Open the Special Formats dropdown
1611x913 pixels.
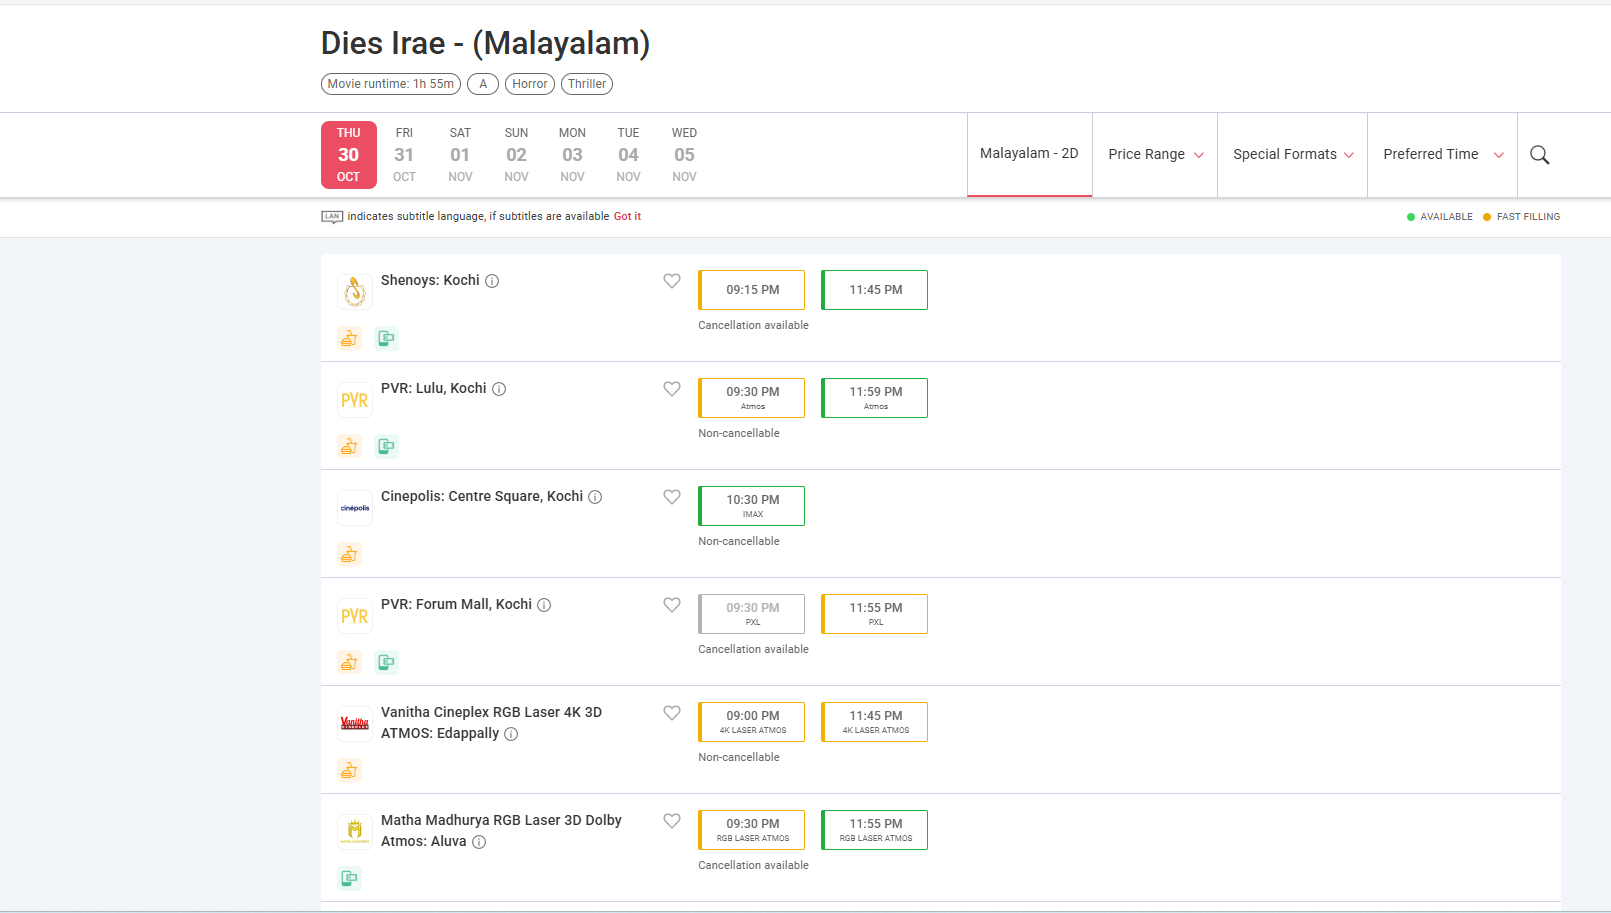pos(1292,154)
